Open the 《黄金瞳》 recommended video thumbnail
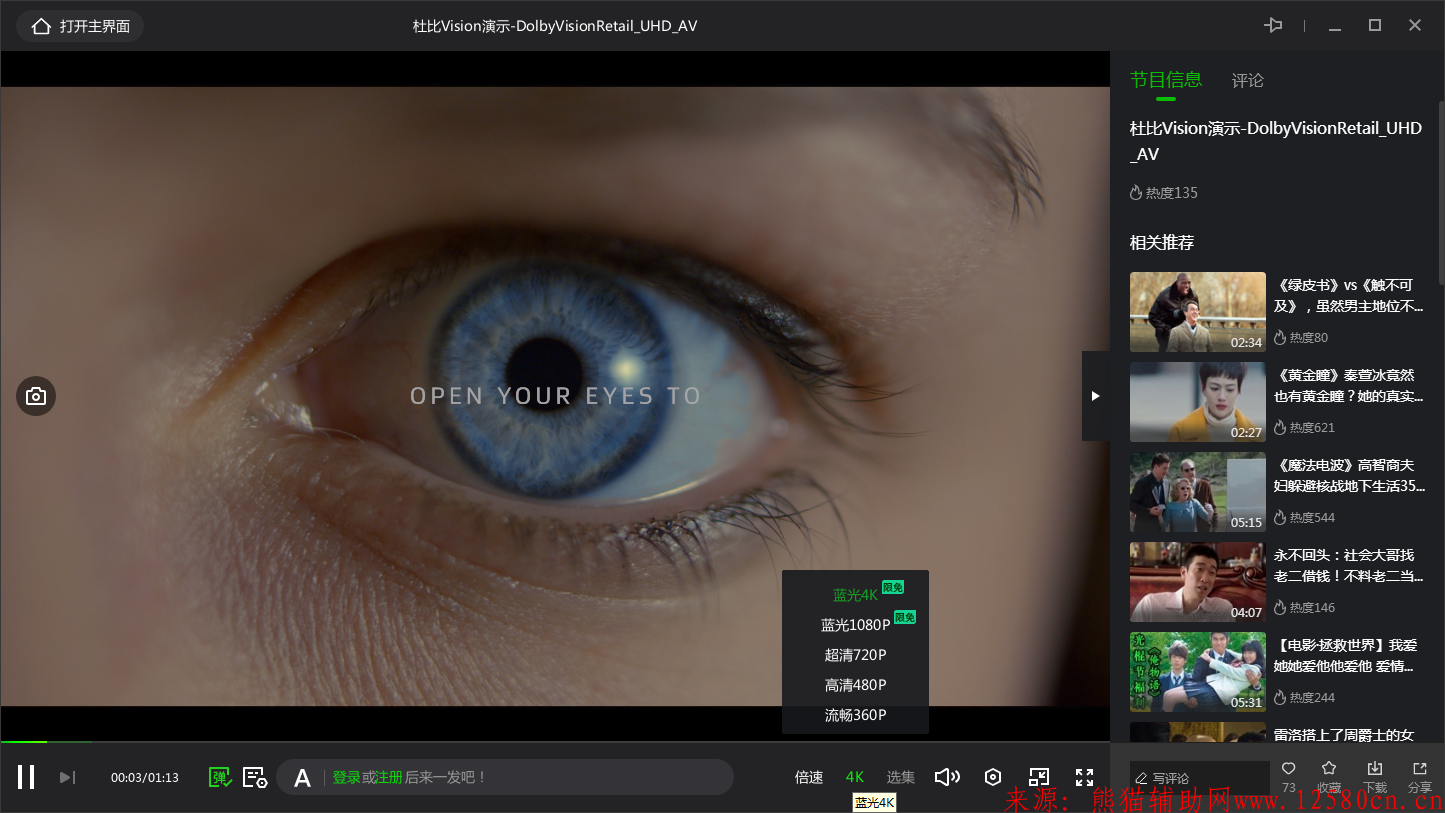Viewport: 1445px width, 813px height. pos(1197,402)
